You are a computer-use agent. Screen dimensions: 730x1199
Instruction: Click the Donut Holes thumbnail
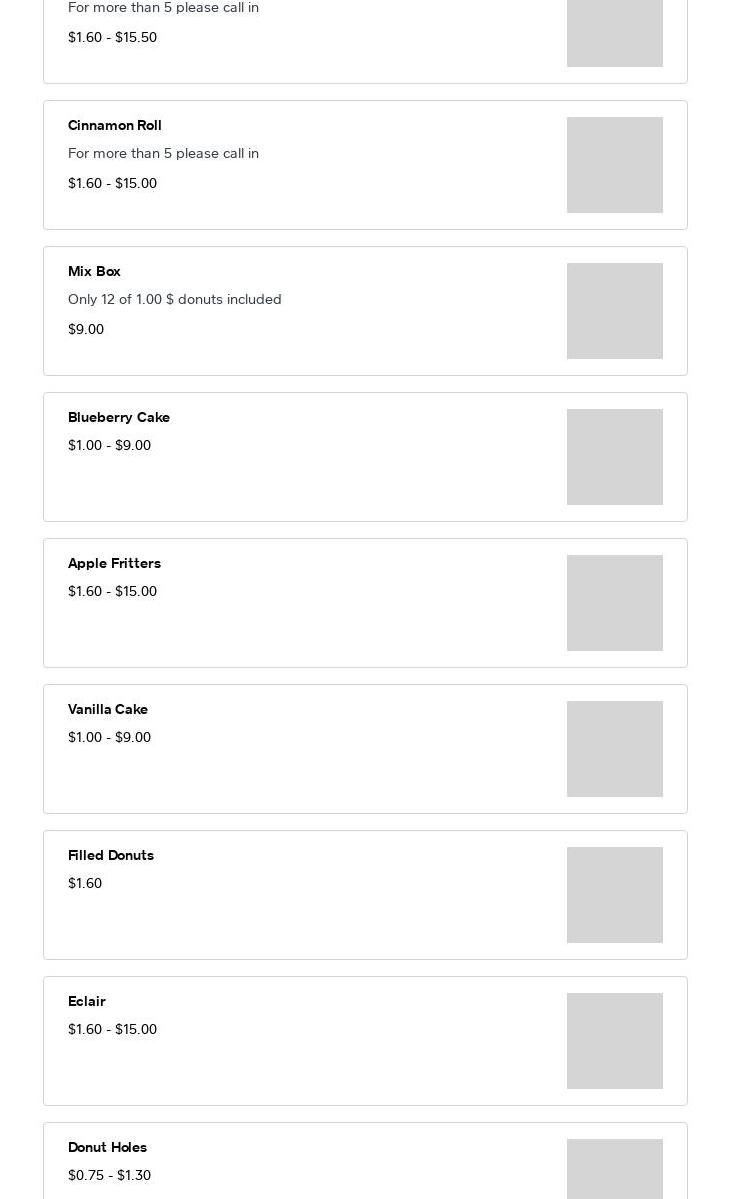tap(614, 1170)
